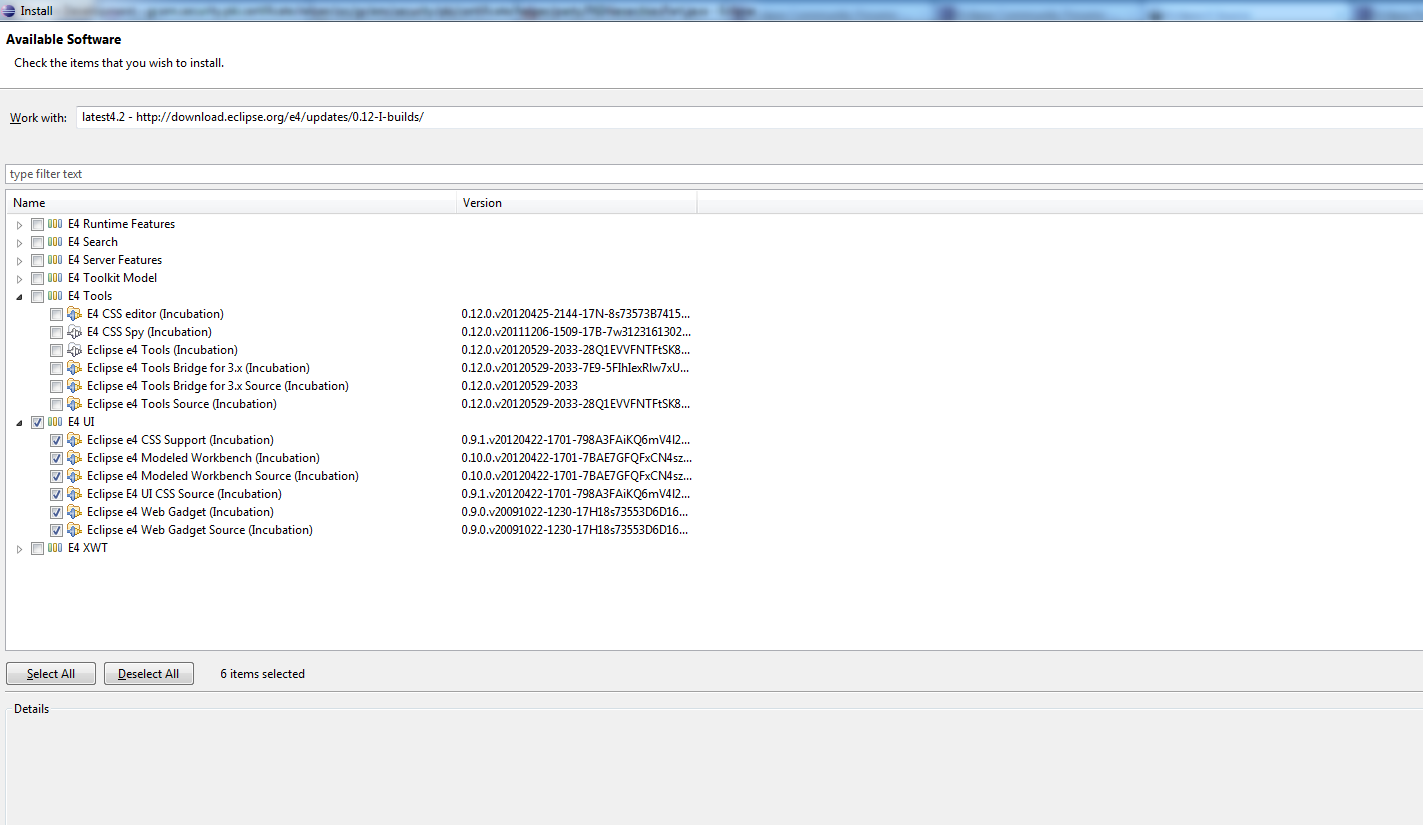1423x825 pixels.
Task: Uncheck Eclipse E4 UI CSS Source
Action: (56, 494)
